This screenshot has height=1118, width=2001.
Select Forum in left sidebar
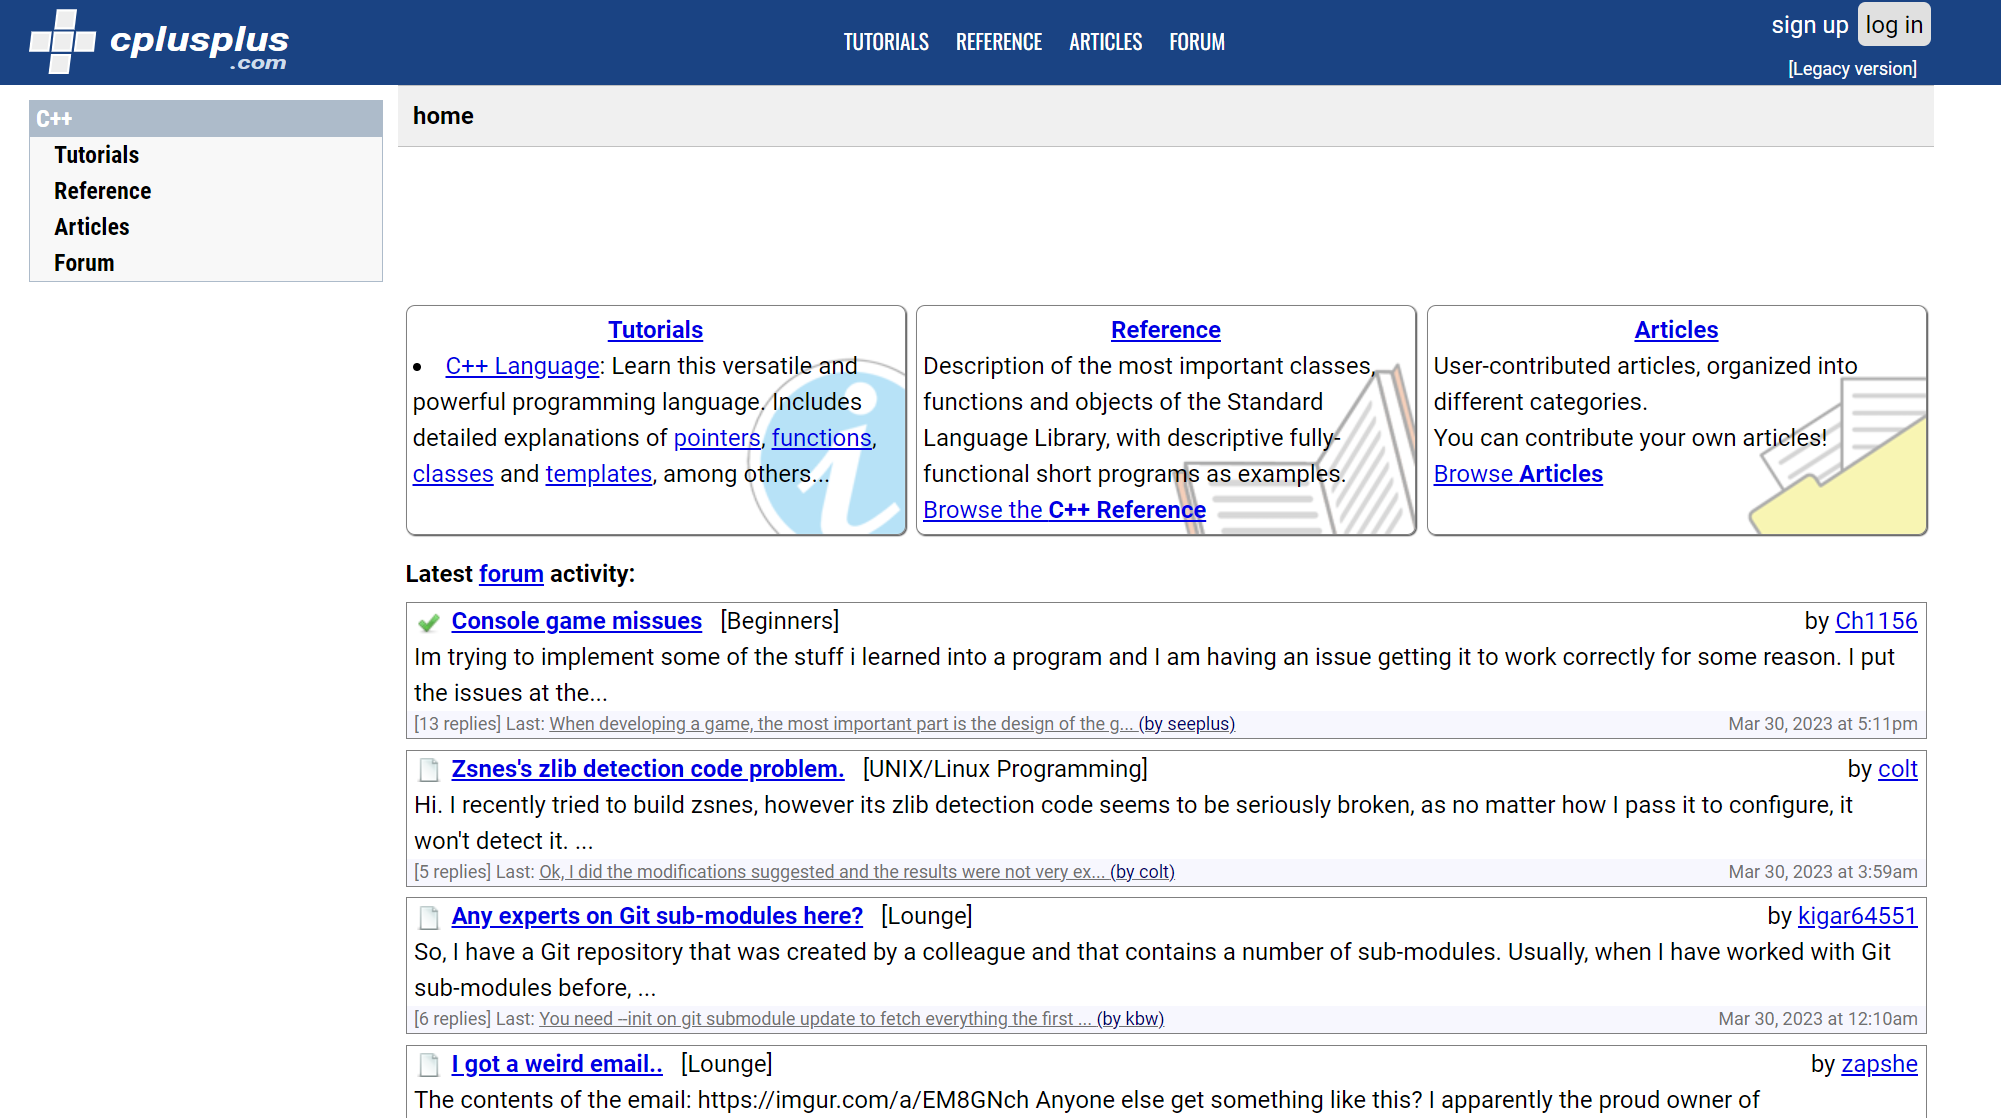[x=84, y=263]
